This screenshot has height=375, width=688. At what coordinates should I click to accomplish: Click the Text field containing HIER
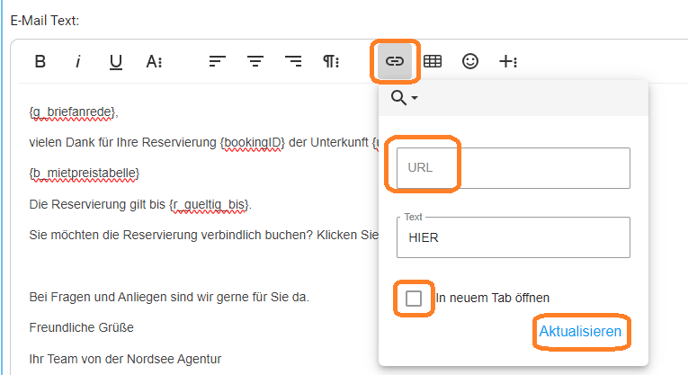[x=513, y=238]
